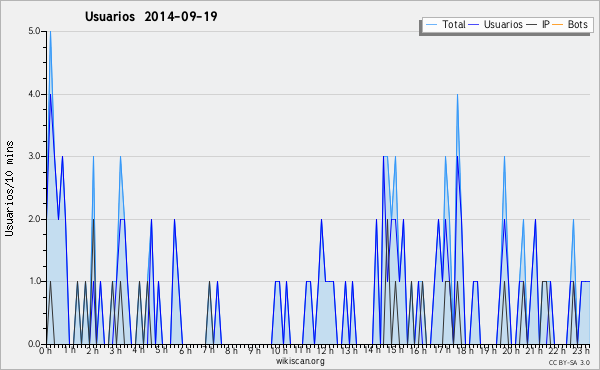Image resolution: width=600 pixels, height=370 pixels.
Task: Click the '15 h' x-axis label
Action: 395,350
